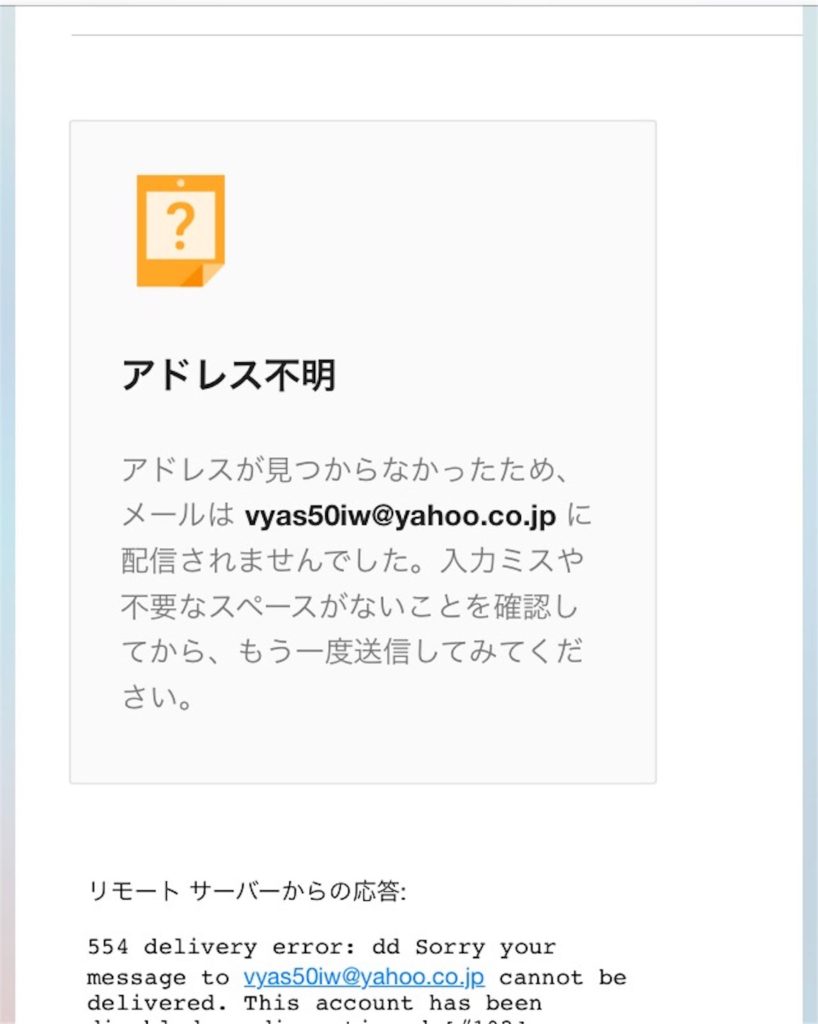Click the horizontal divider line above the card
This screenshot has width=818, height=1024.
pyautogui.click(x=436, y=35)
